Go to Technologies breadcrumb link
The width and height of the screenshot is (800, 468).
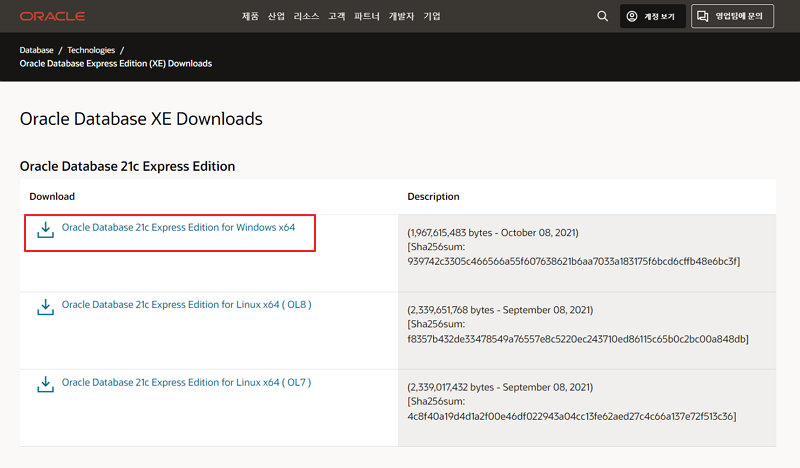coord(91,50)
